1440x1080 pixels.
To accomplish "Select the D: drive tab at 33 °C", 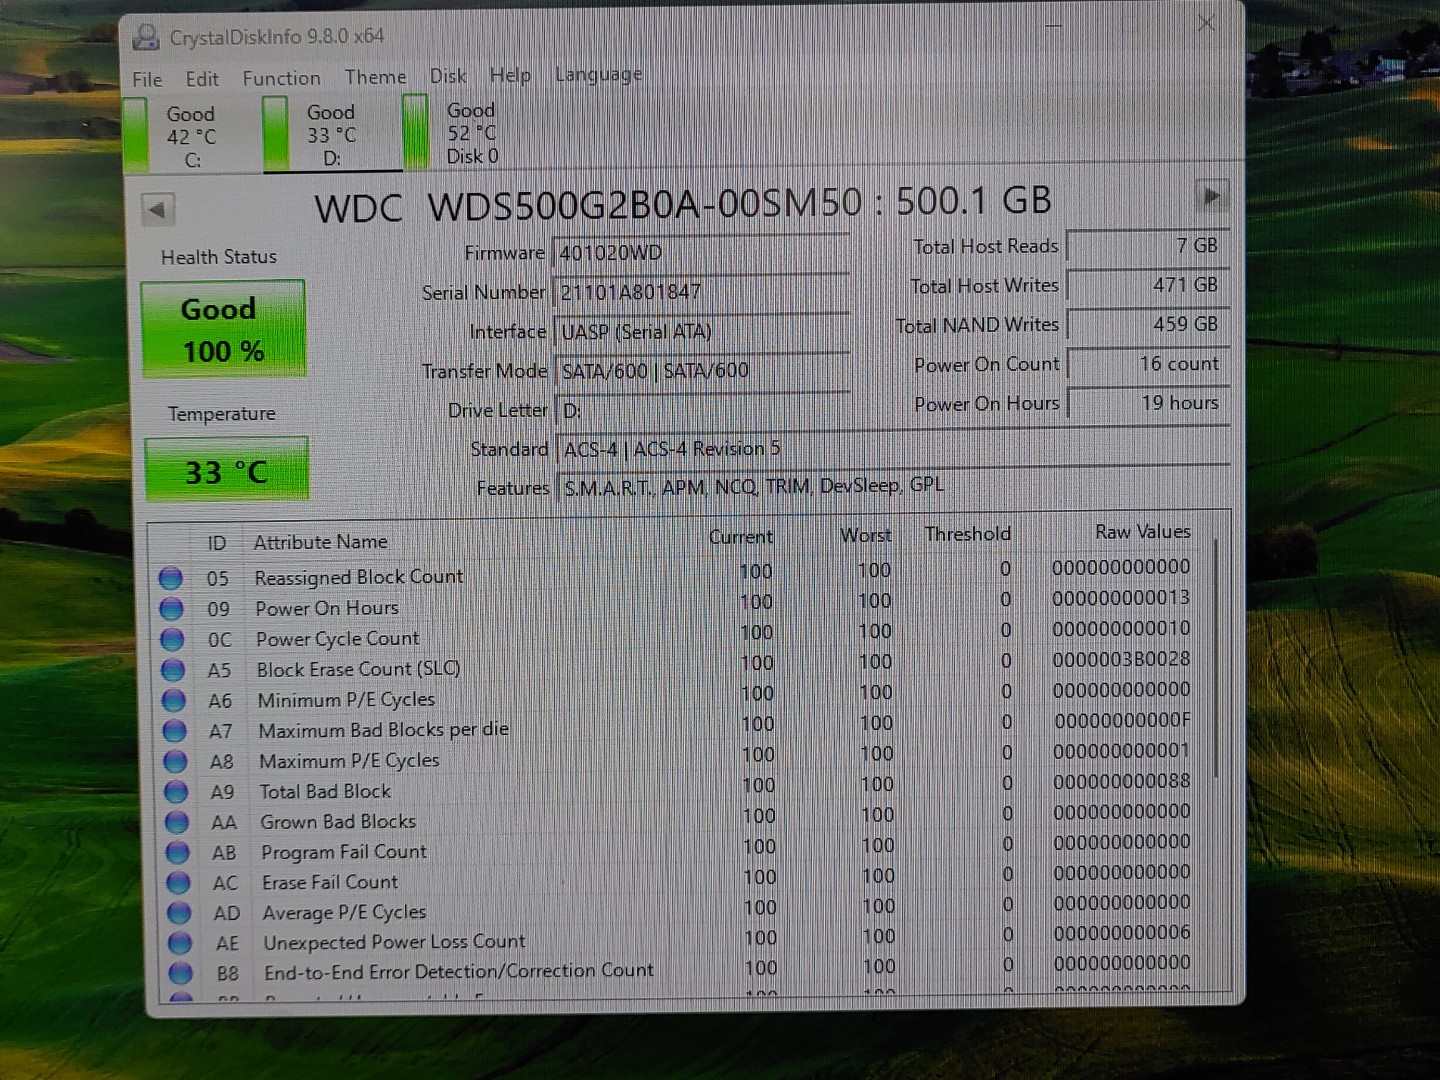I will [332, 135].
